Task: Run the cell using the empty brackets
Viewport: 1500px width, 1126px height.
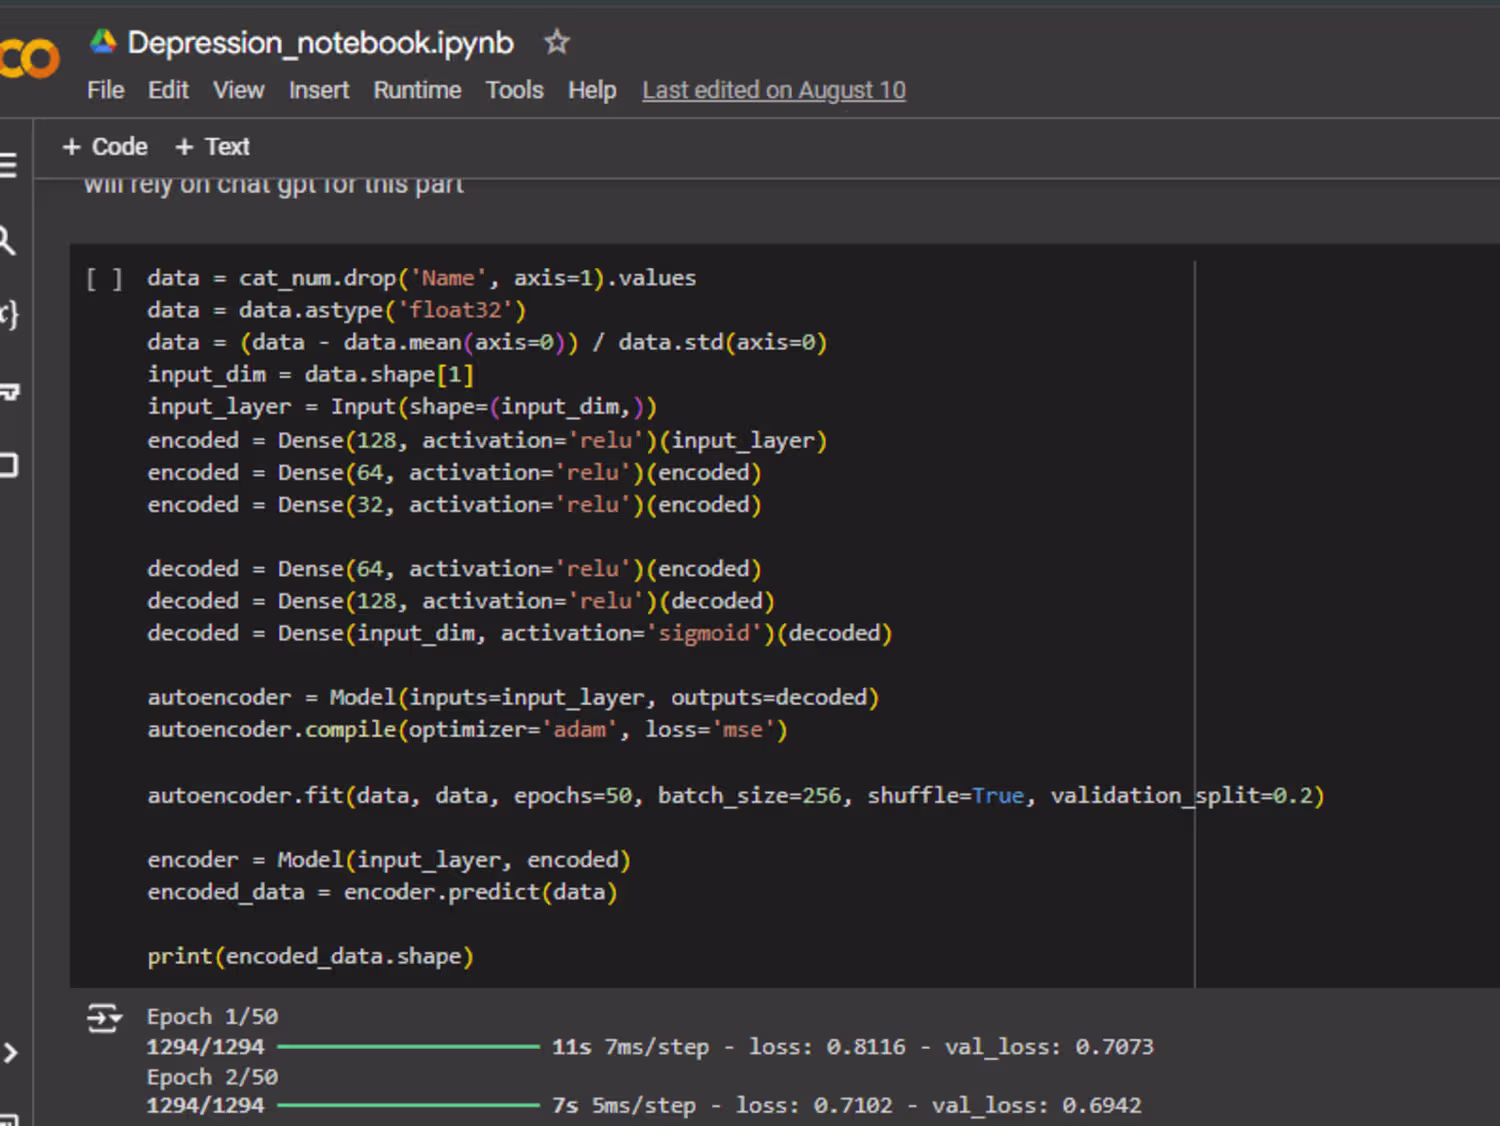Action: coord(104,279)
